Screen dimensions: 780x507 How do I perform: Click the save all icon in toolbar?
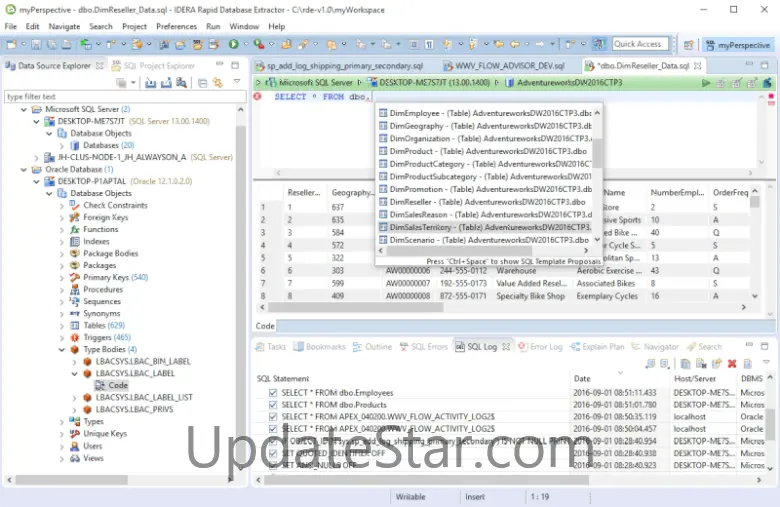51,45
